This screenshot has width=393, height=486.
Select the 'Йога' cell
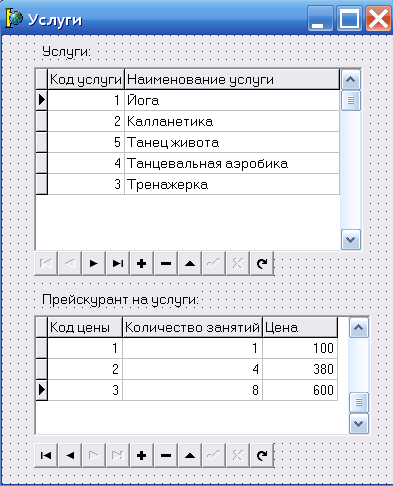point(232,100)
